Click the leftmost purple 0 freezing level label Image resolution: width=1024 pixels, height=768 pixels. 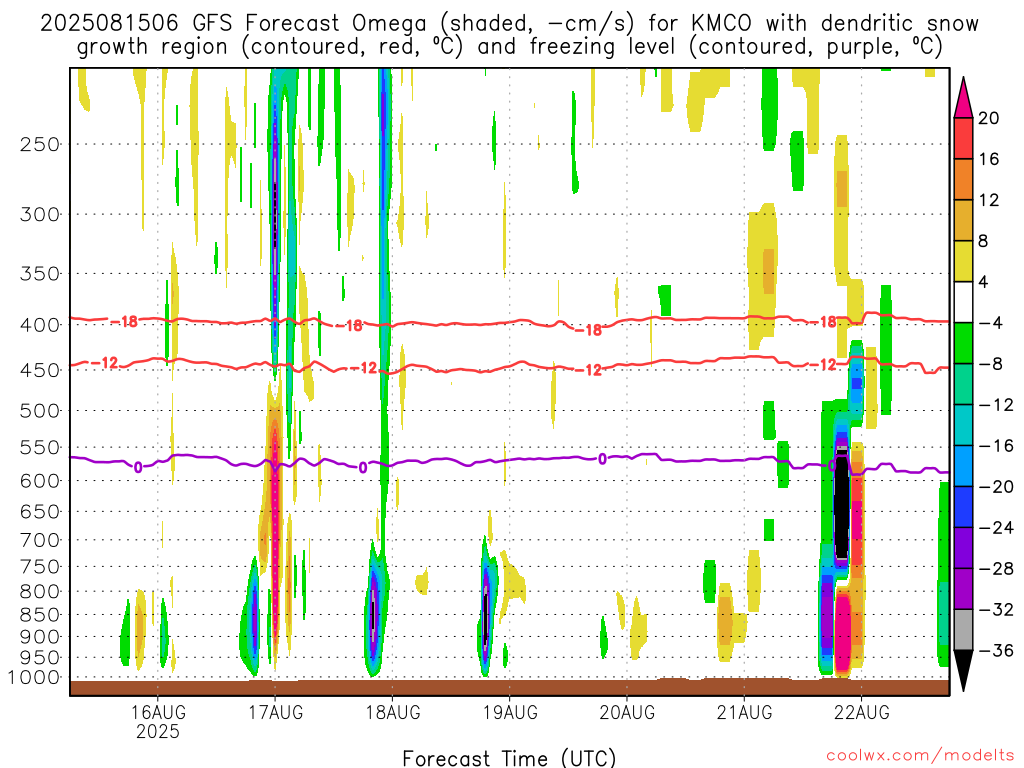coord(138,467)
